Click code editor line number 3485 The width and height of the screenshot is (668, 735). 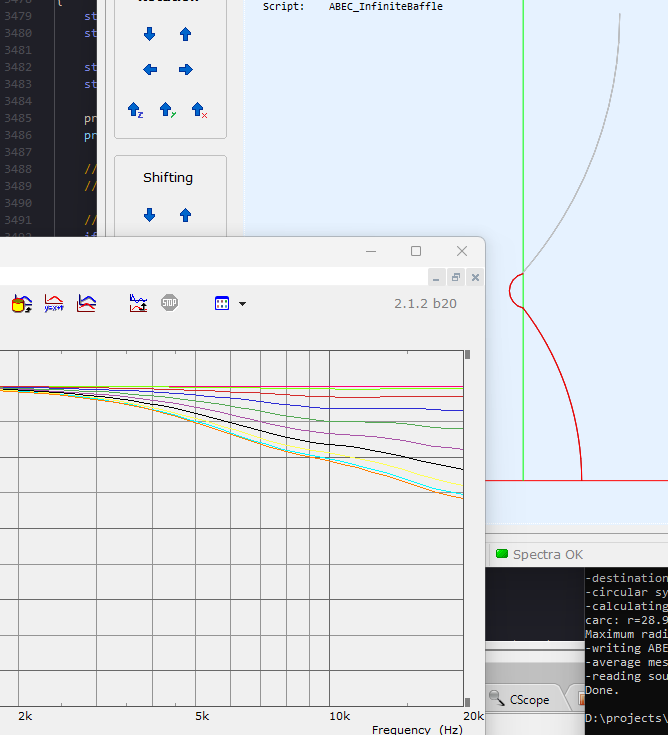tap(18, 118)
